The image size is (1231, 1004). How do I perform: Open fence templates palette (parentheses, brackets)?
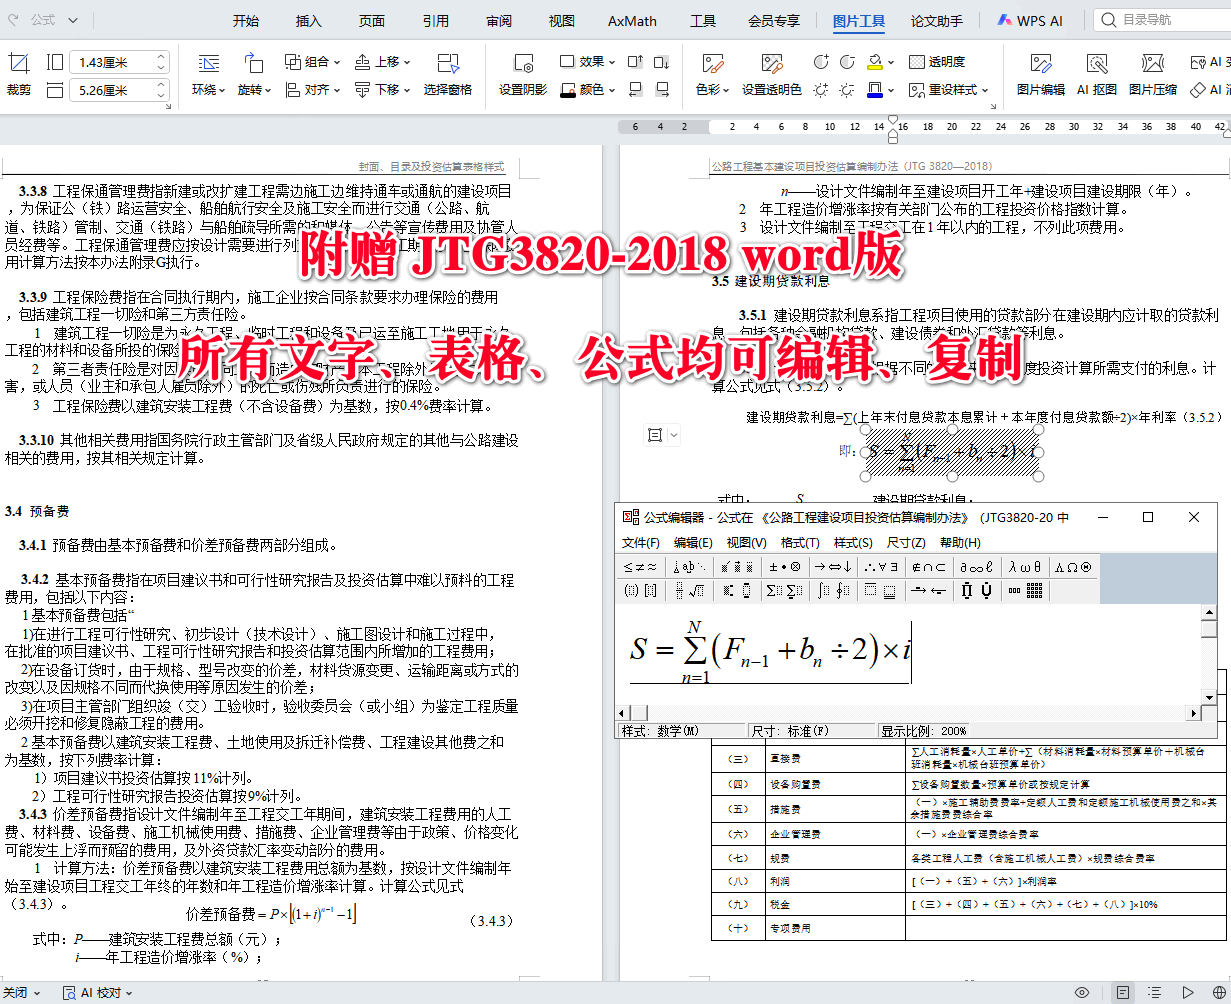[641, 591]
